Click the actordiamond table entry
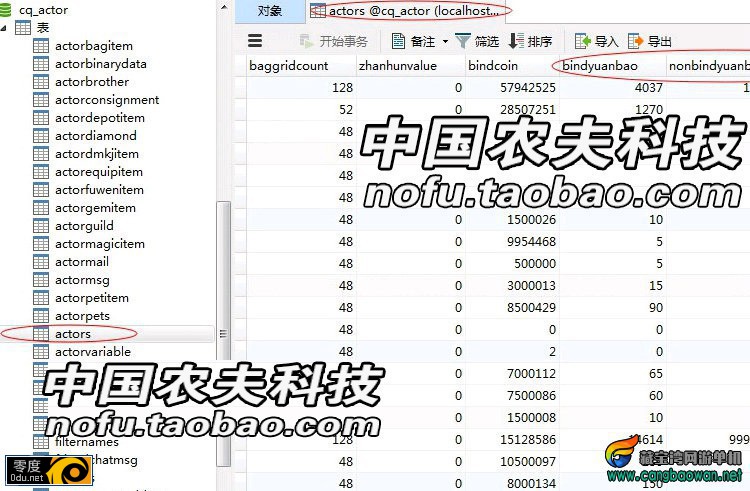 pos(96,136)
